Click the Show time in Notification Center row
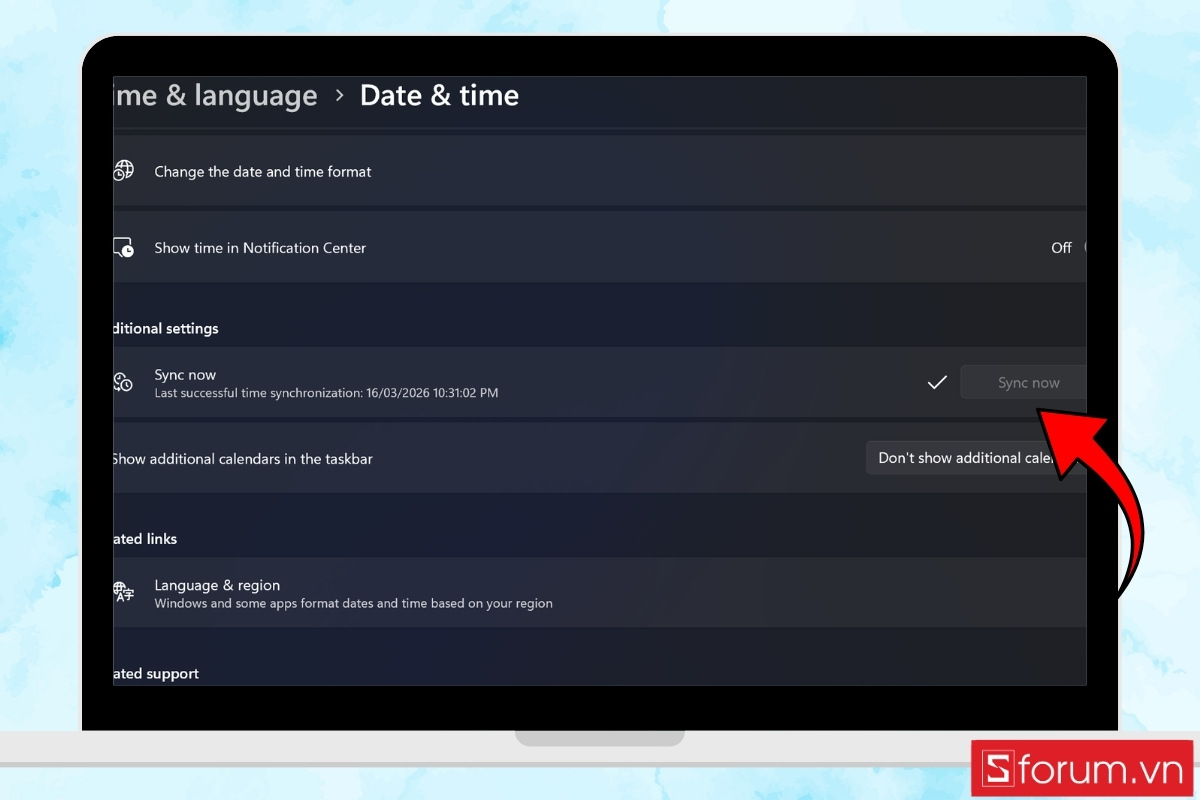This screenshot has height=800, width=1200. pyautogui.click(x=600, y=248)
